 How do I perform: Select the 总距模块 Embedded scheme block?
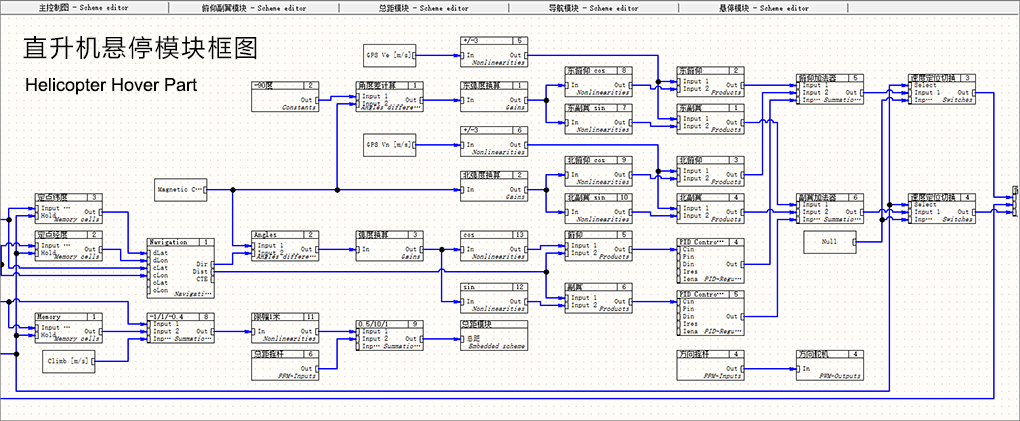pyautogui.click(x=493, y=335)
